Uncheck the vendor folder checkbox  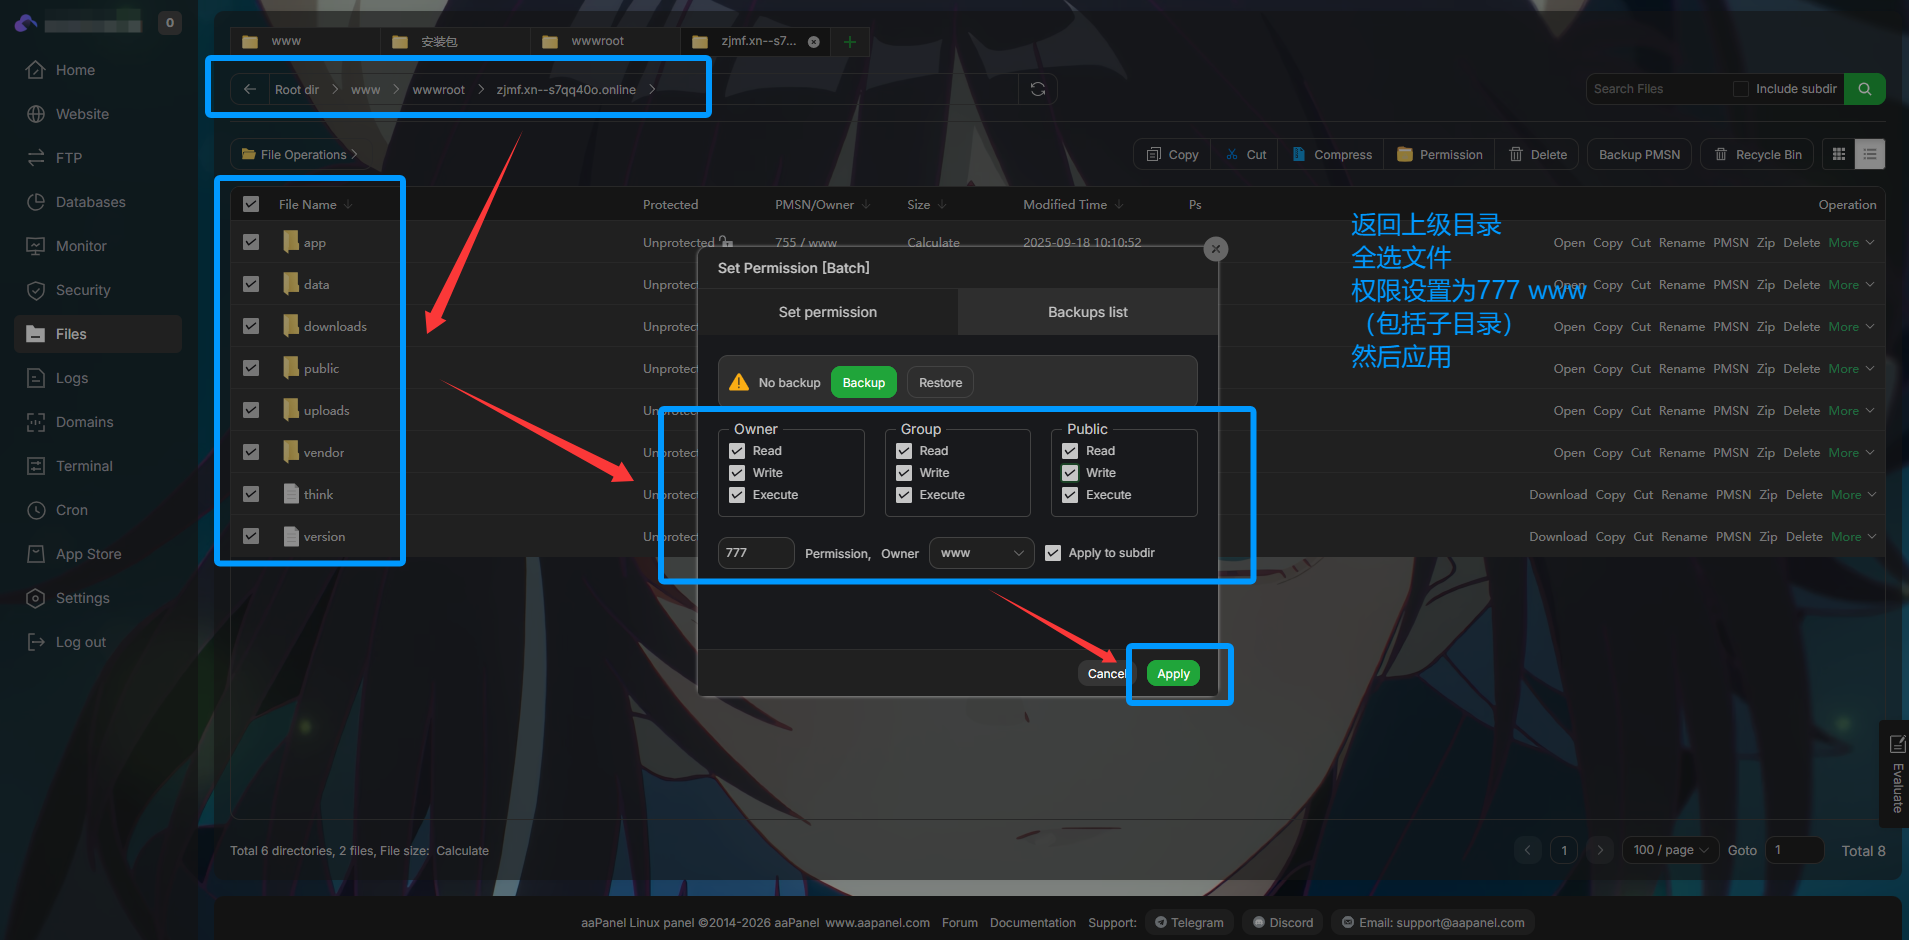251,452
